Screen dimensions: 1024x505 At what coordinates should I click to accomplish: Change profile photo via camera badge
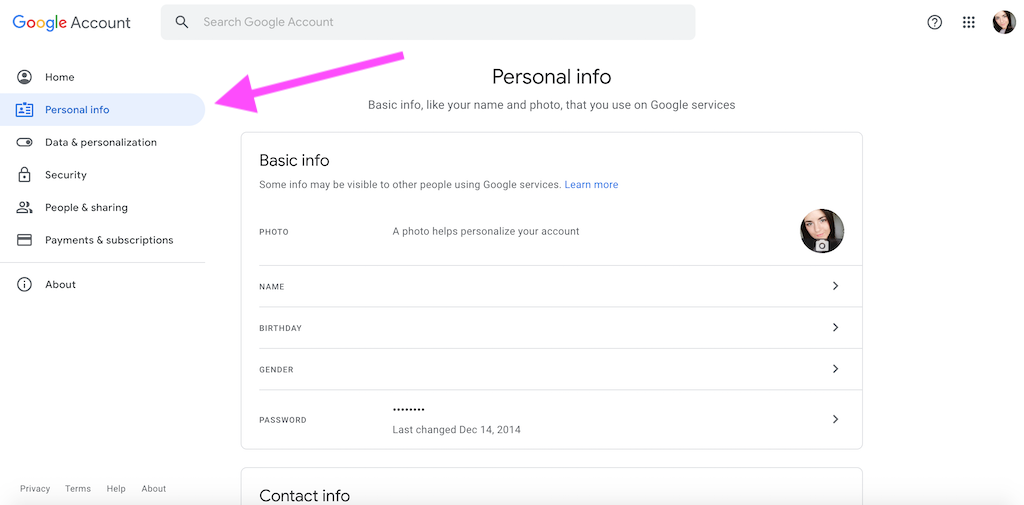click(x=822, y=246)
